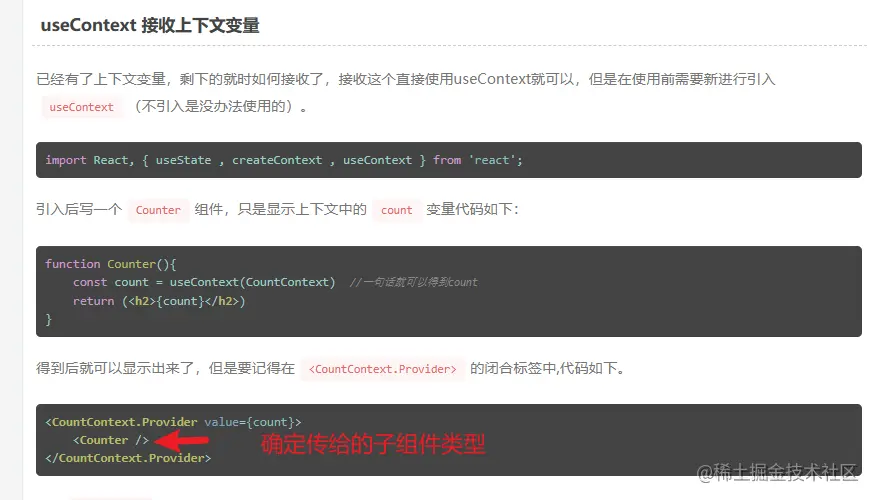Viewport: 875px width, 500px height.
Task: Click 'const count = useContext(CountContext)' line
Action: pyautogui.click(x=204, y=282)
